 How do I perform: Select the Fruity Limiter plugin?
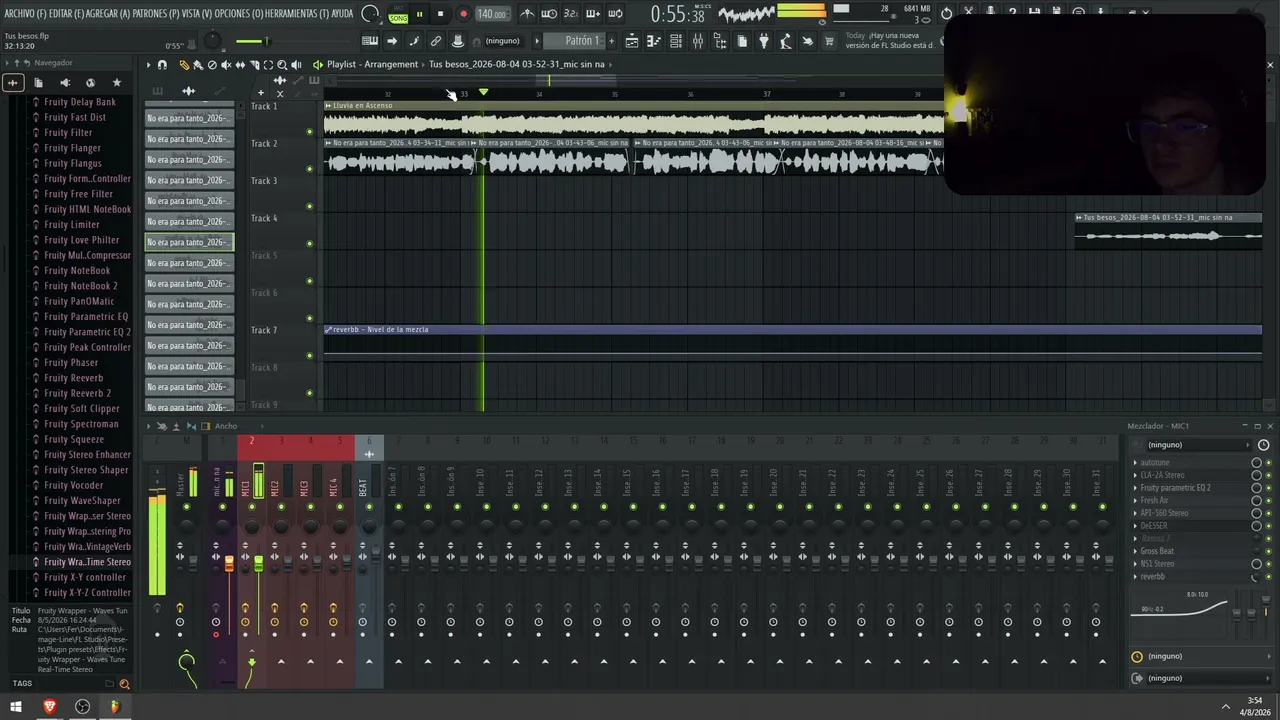[72, 225]
